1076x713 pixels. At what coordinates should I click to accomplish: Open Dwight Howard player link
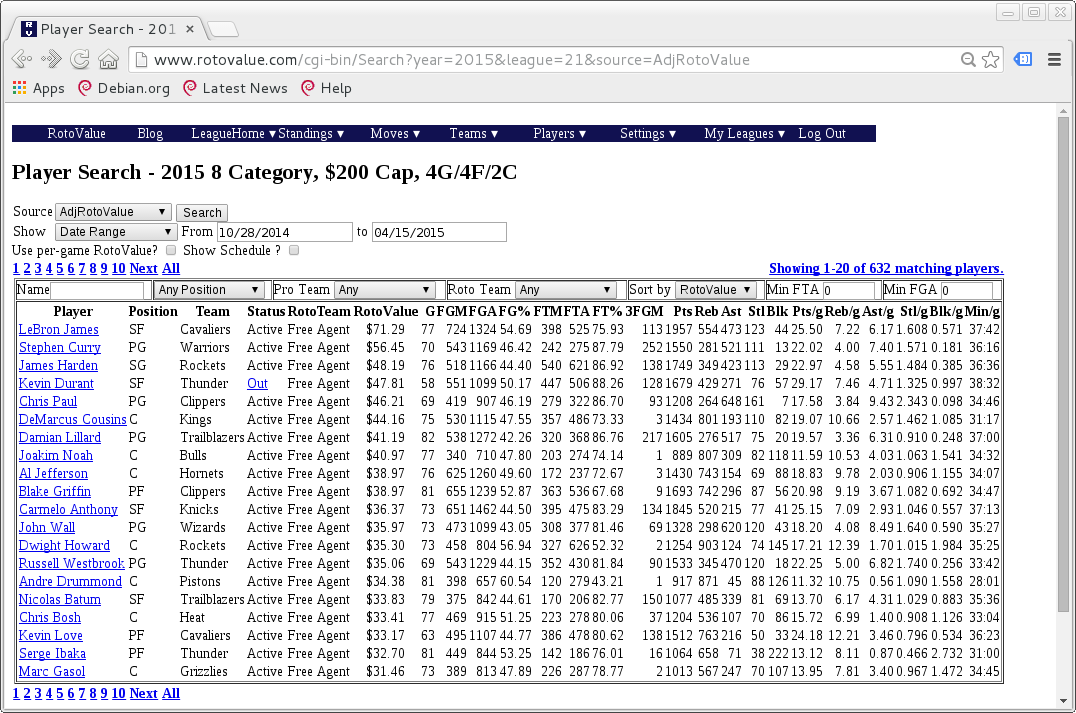tap(65, 545)
